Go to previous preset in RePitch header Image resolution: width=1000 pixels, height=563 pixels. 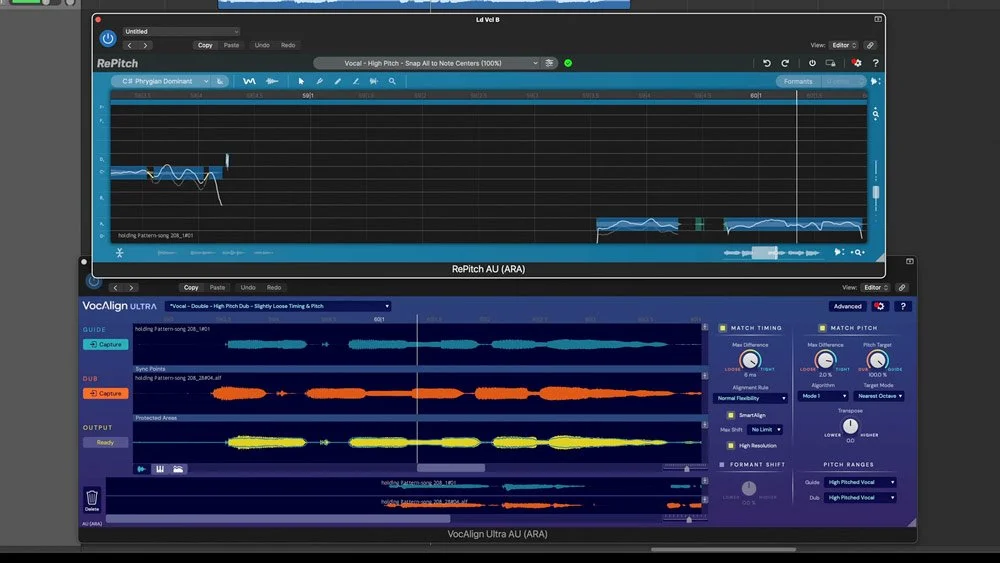(x=129, y=45)
